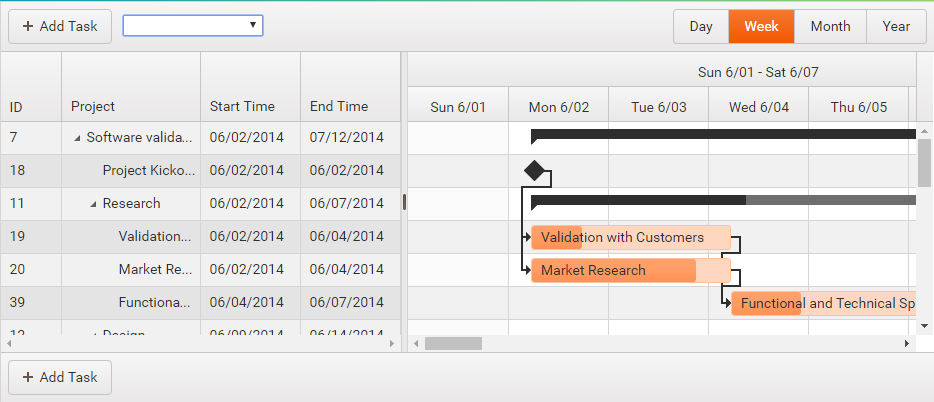
Task: Click the Project Kickoff milestone diamond
Action: click(534, 171)
